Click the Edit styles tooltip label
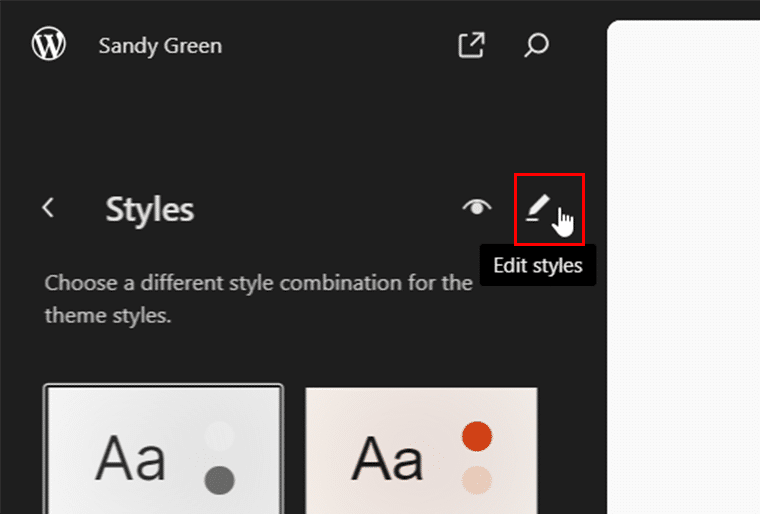The width and height of the screenshot is (760, 514). coord(538,266)
